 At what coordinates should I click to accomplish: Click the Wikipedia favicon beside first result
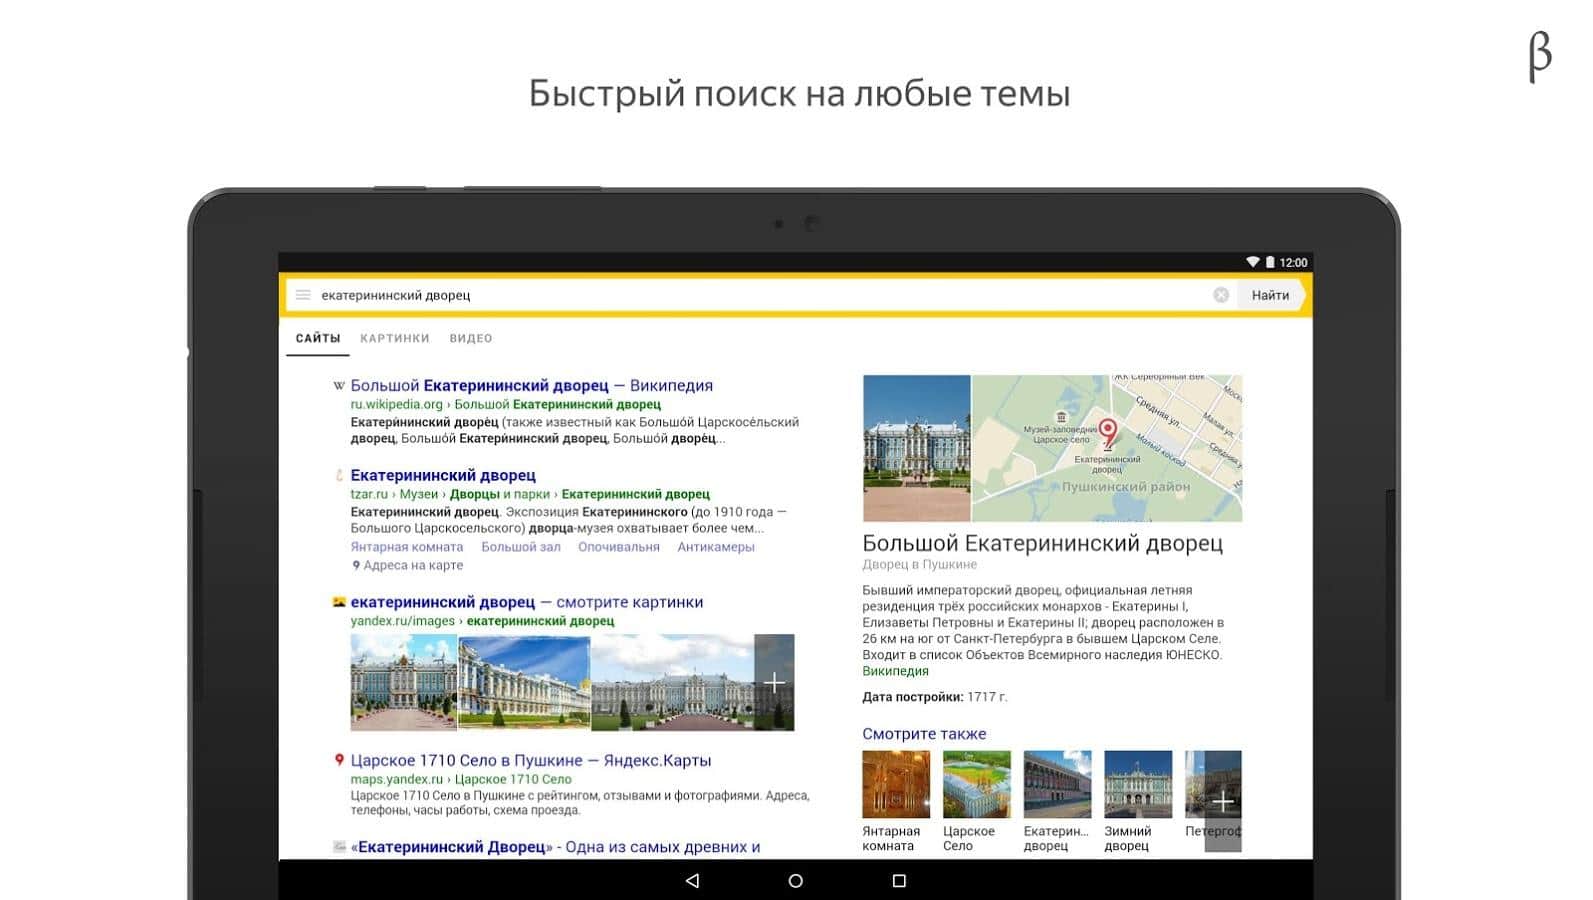coord(339,386)
